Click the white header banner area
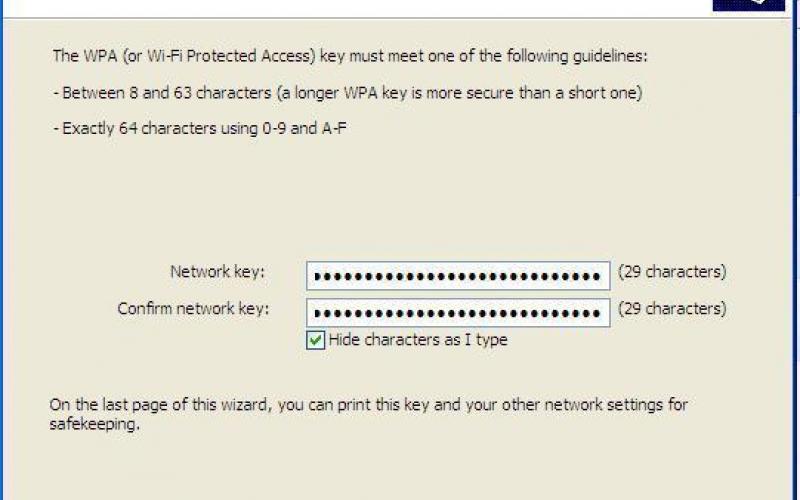The image size is (800, 500). pyautogui.click(x=350, y=7)
